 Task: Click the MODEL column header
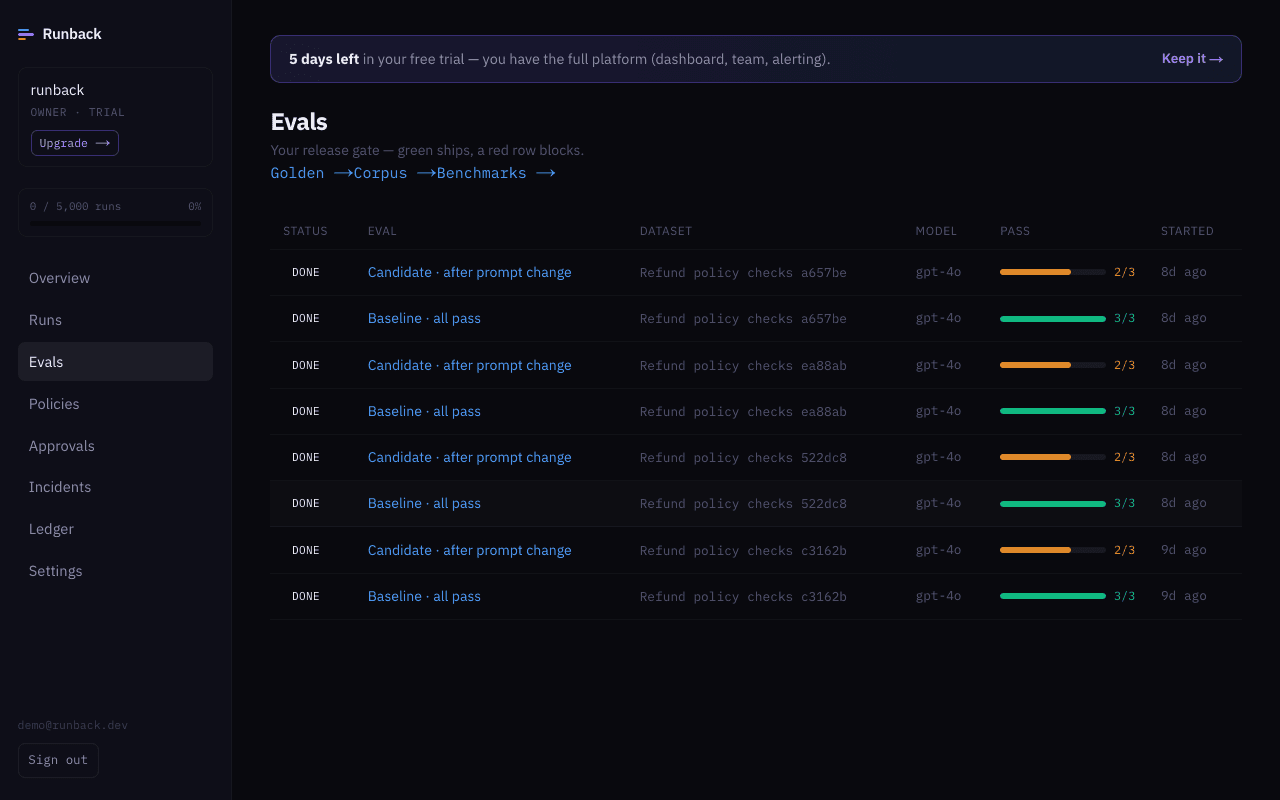point(936,231)
